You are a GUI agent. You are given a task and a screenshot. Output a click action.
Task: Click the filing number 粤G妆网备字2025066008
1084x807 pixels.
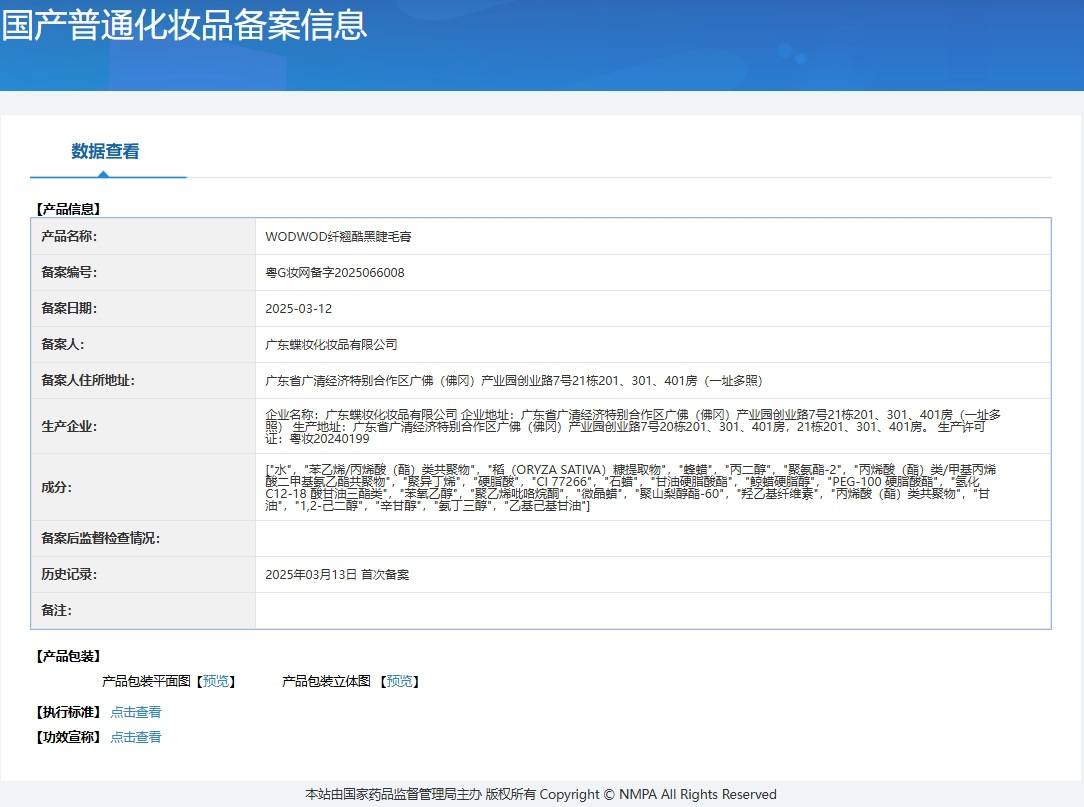tap(335, 272)
